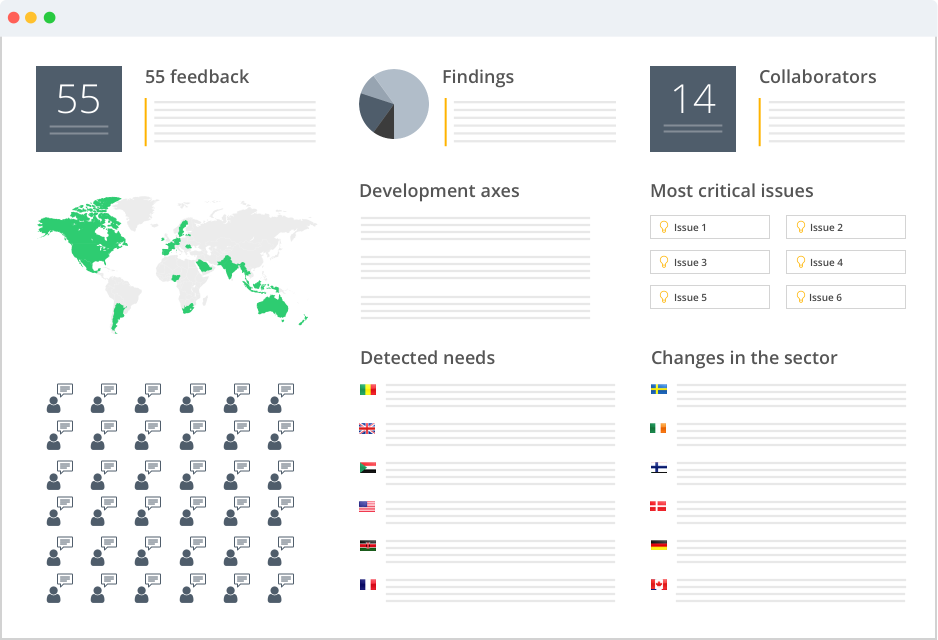938x640 pixels.
Task: Open the Issue 4 entry
Action: coord(845,262)
